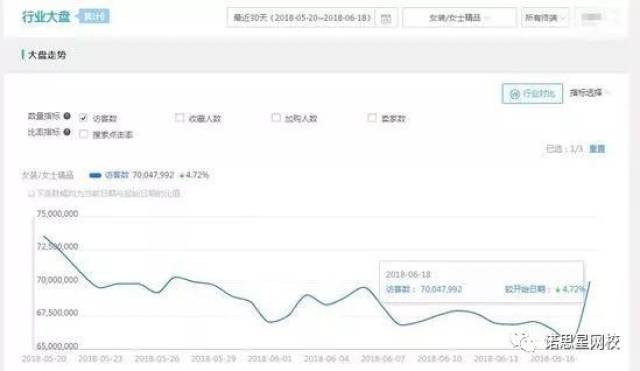This screenshot has width=640, height=371.
Task: Click the 重置 reset link
Action: pos(597,149)
